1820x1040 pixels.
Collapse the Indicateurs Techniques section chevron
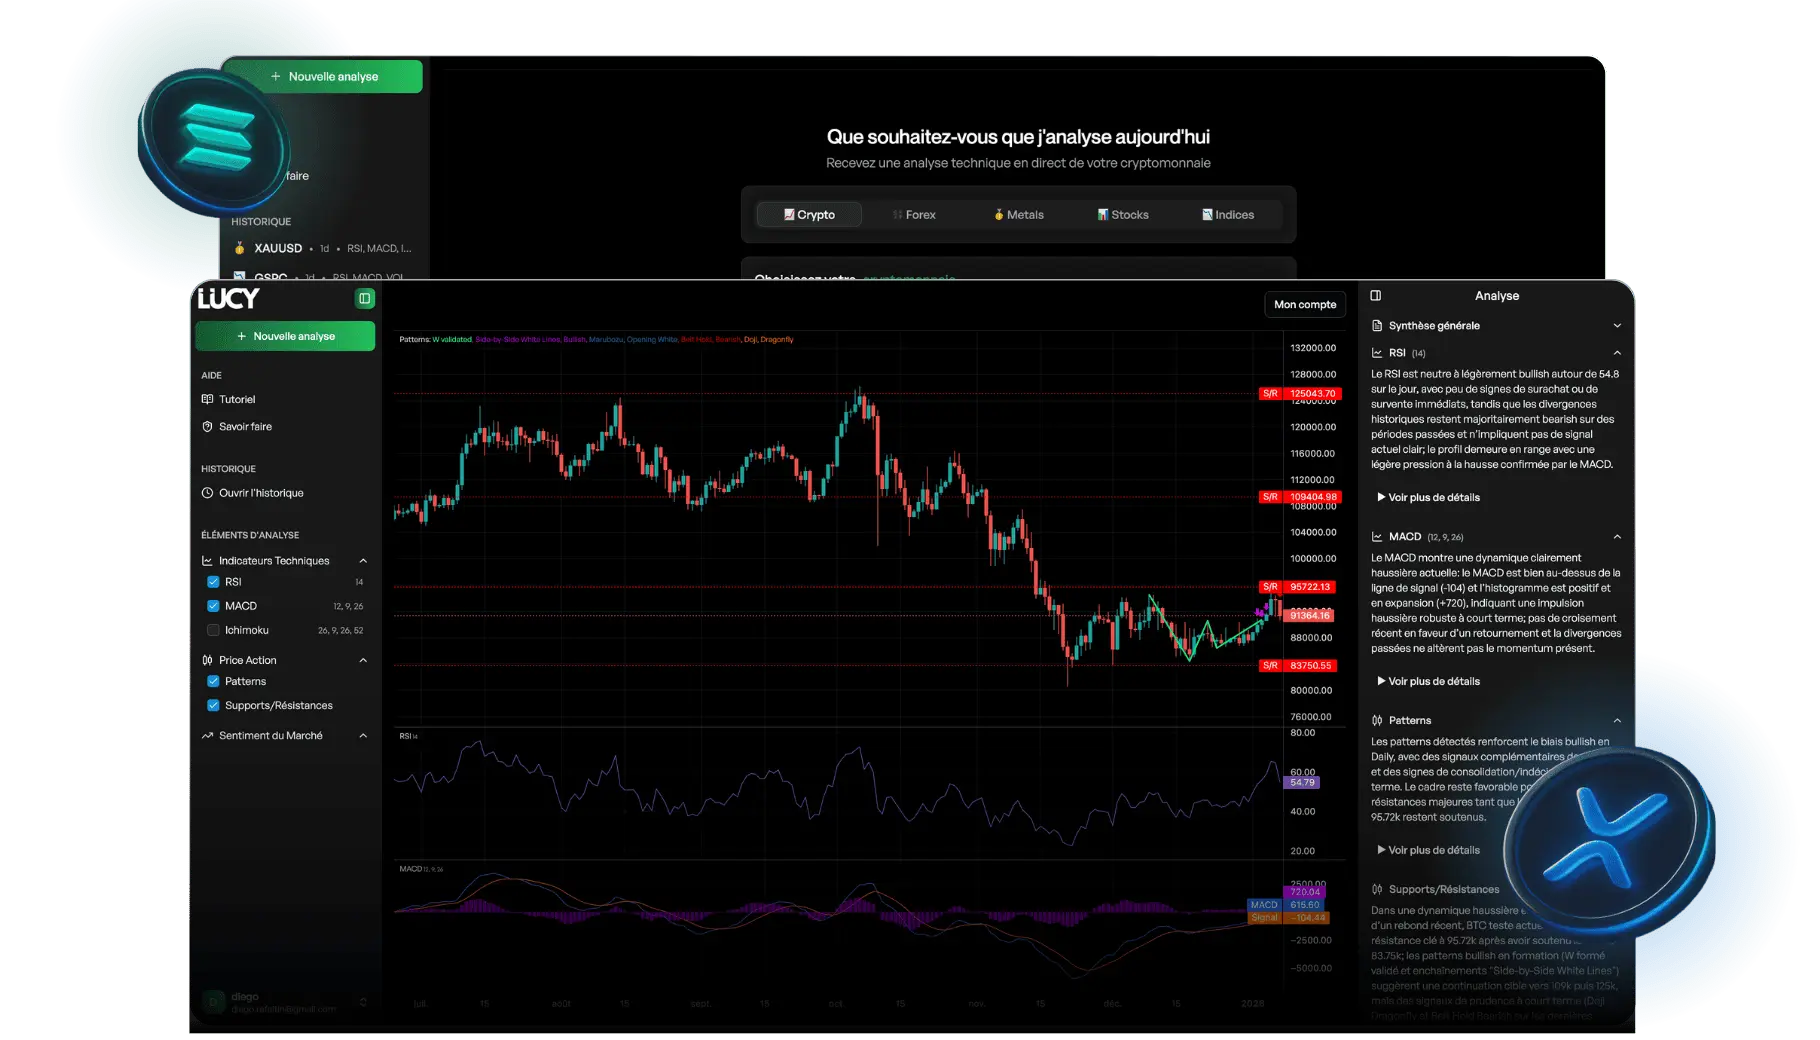[363, 561]
